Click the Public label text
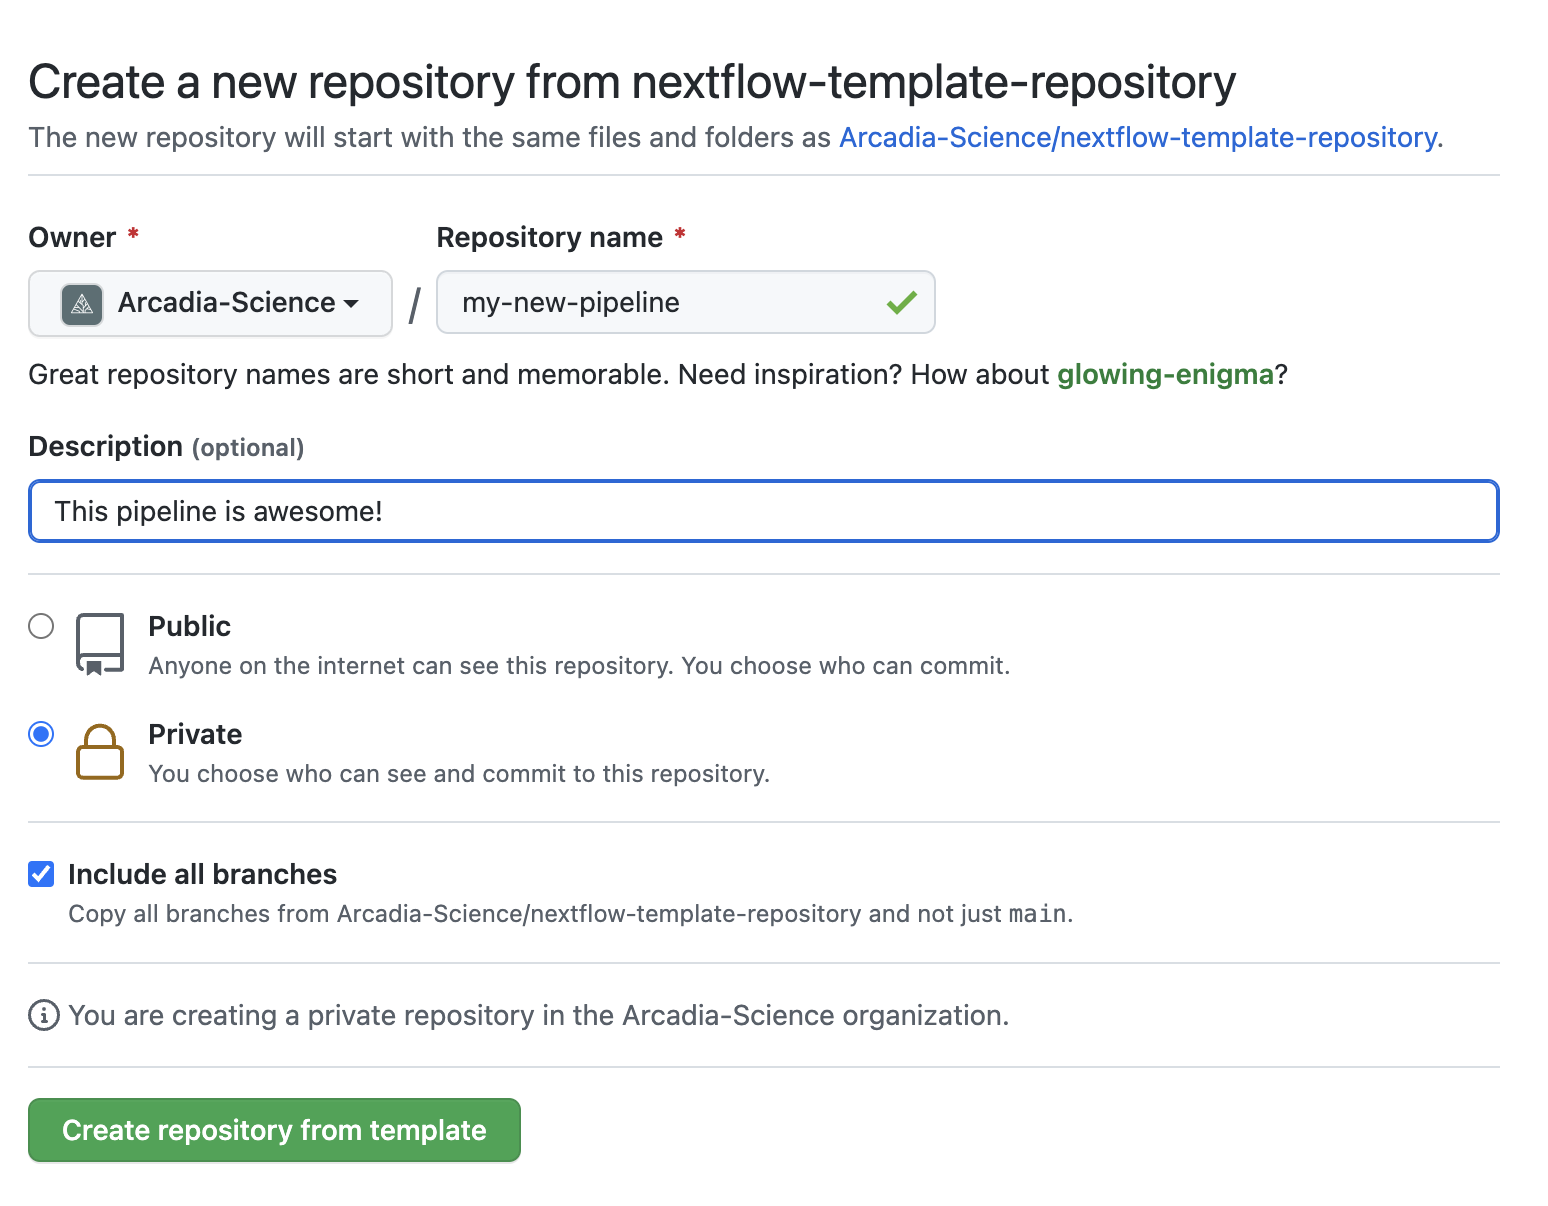The height and width of the screenshot is (1206, 1548). pyautogui.click(x=189, y=626)
